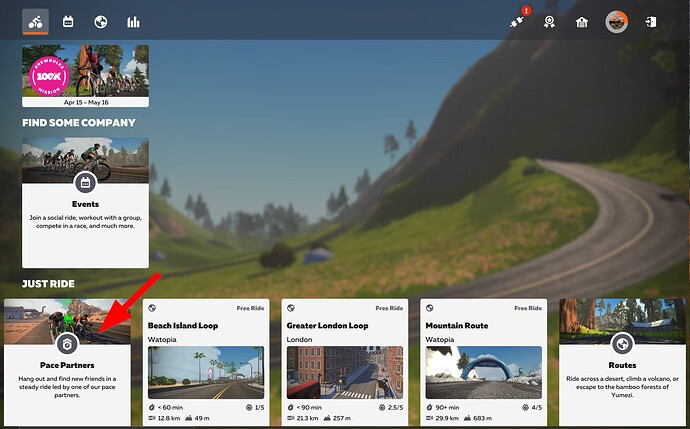Open the events calendar icon in top bar
Image resolution: width=690 pixels, height=429 pixels.
68,22
